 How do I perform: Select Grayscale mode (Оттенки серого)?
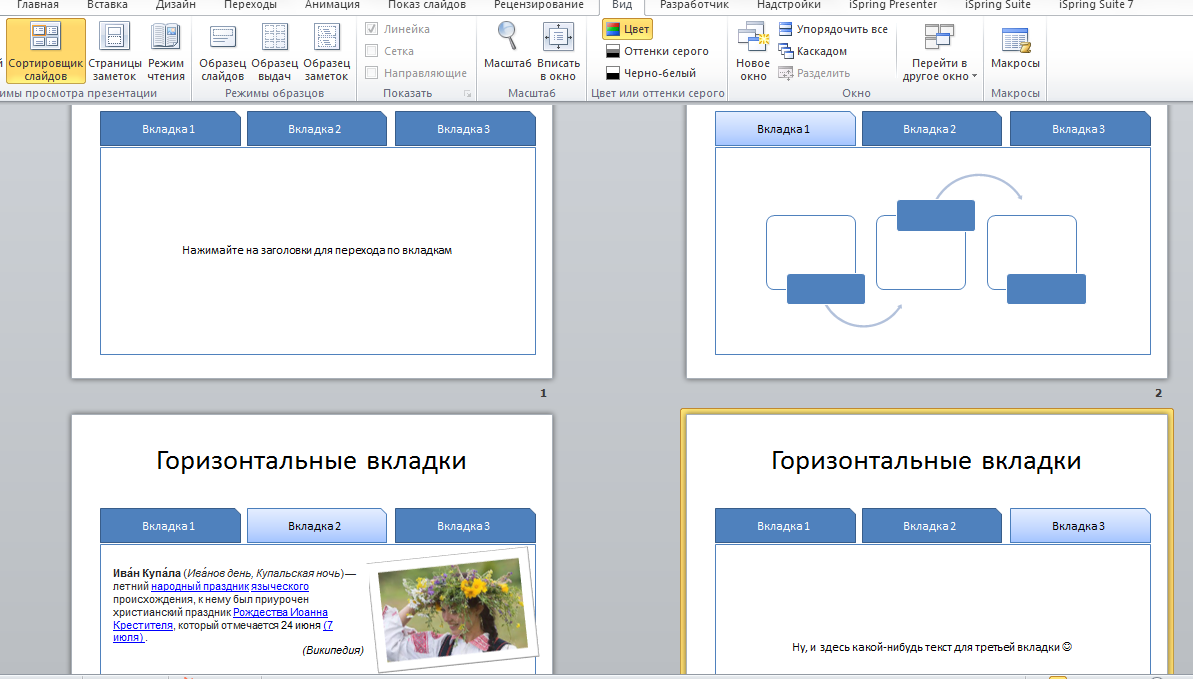click(657, 51)
